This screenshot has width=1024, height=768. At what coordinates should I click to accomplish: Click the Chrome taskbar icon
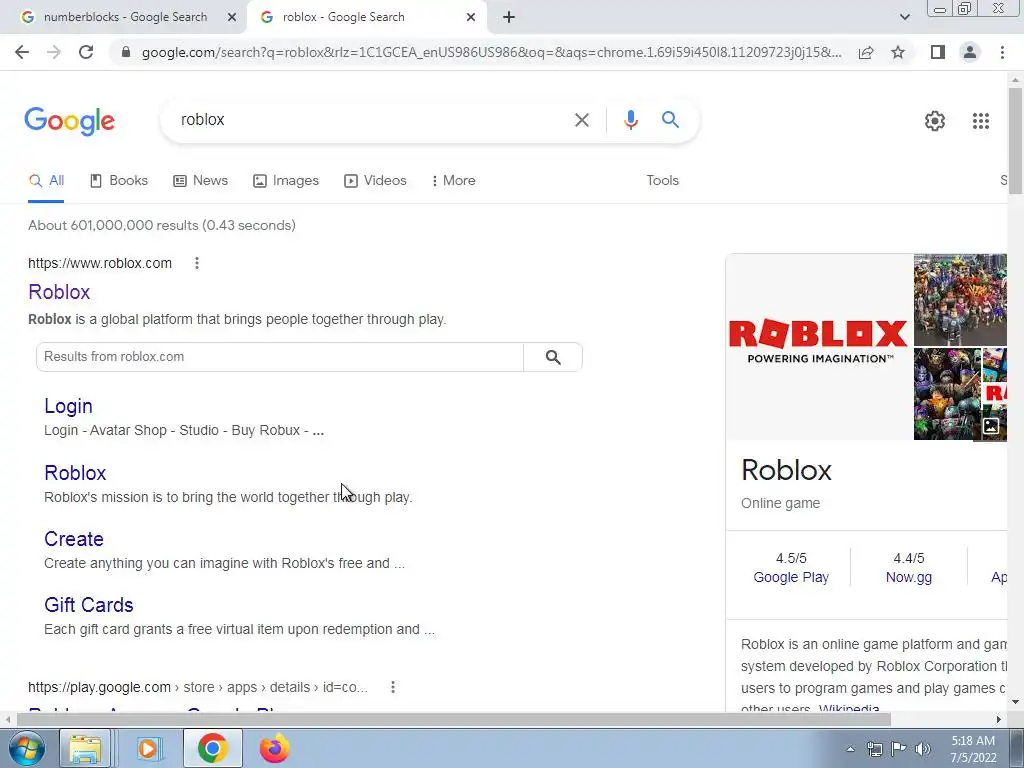(212, 748)
